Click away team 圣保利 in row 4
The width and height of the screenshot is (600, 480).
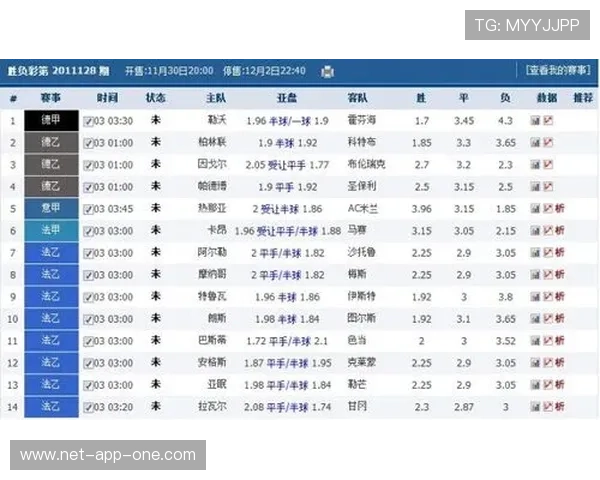(362, 186)
